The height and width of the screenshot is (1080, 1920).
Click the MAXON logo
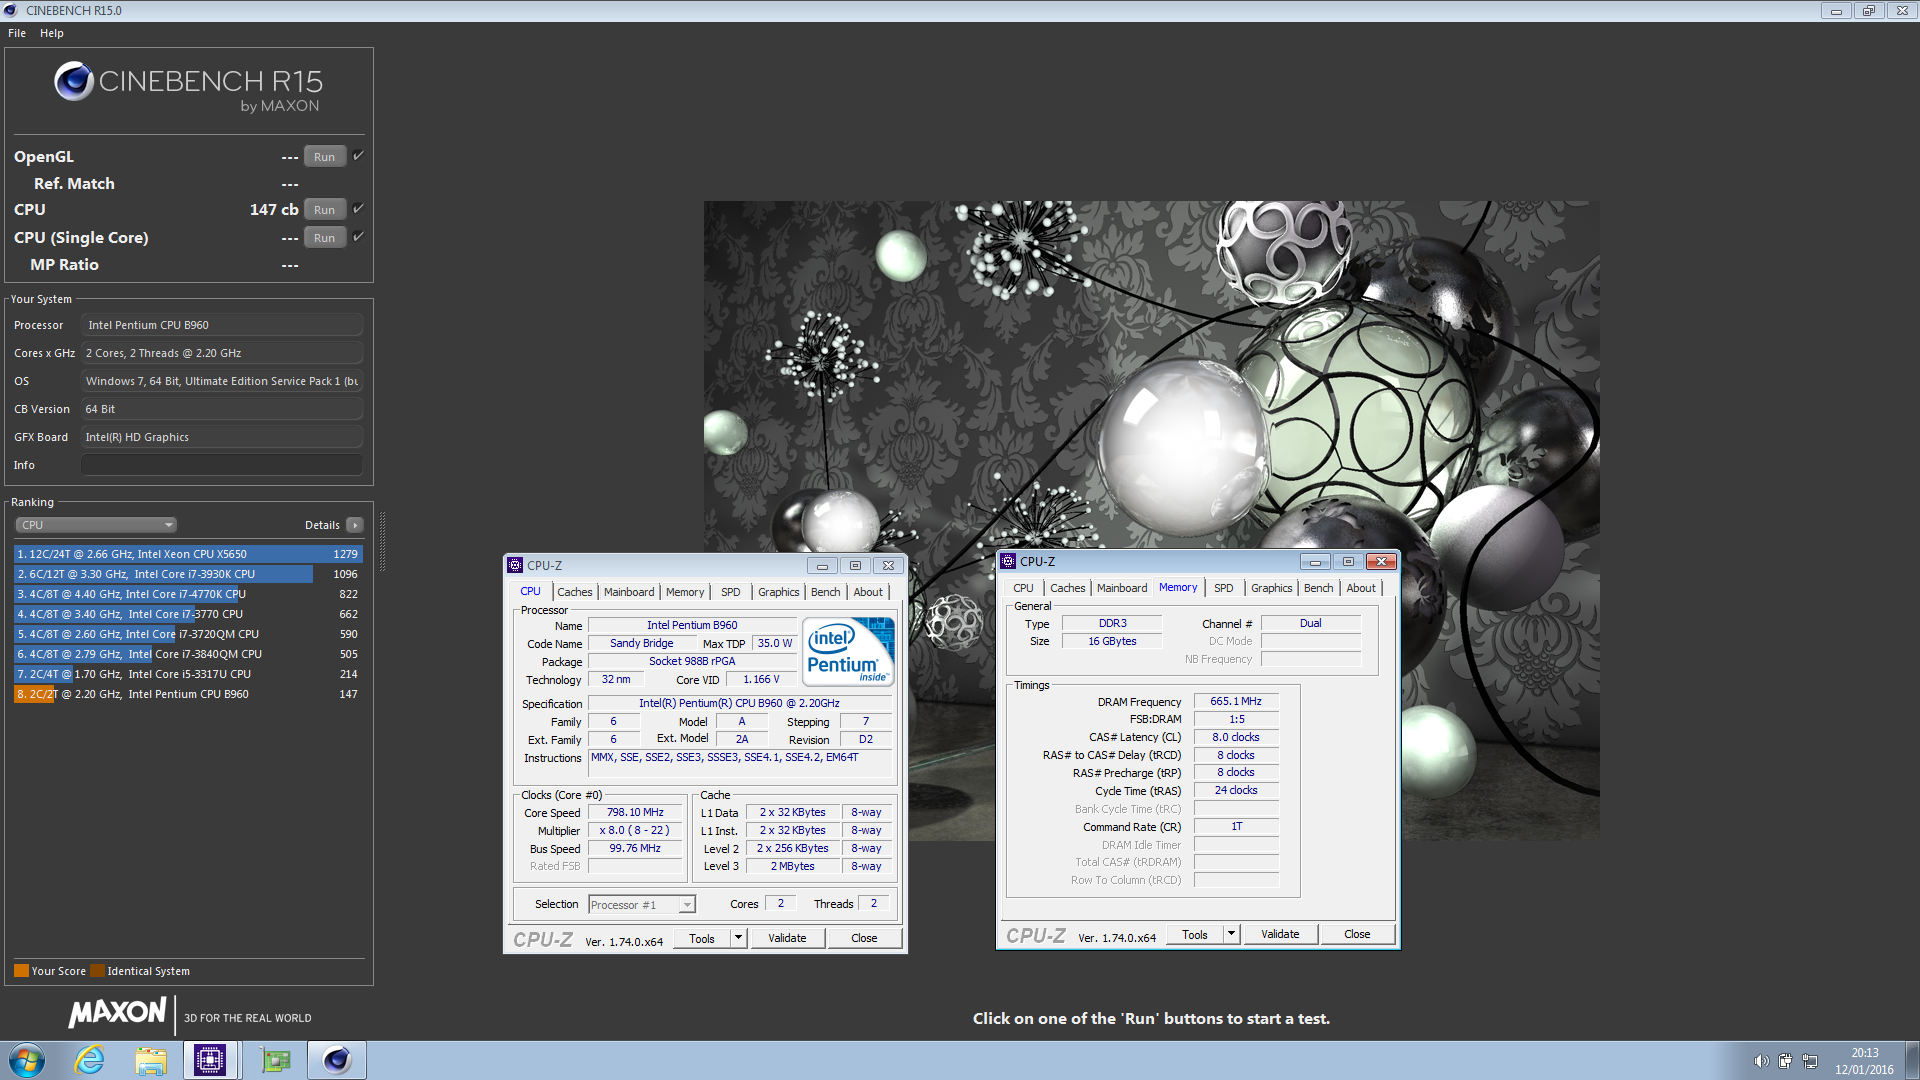(118, 1013)
